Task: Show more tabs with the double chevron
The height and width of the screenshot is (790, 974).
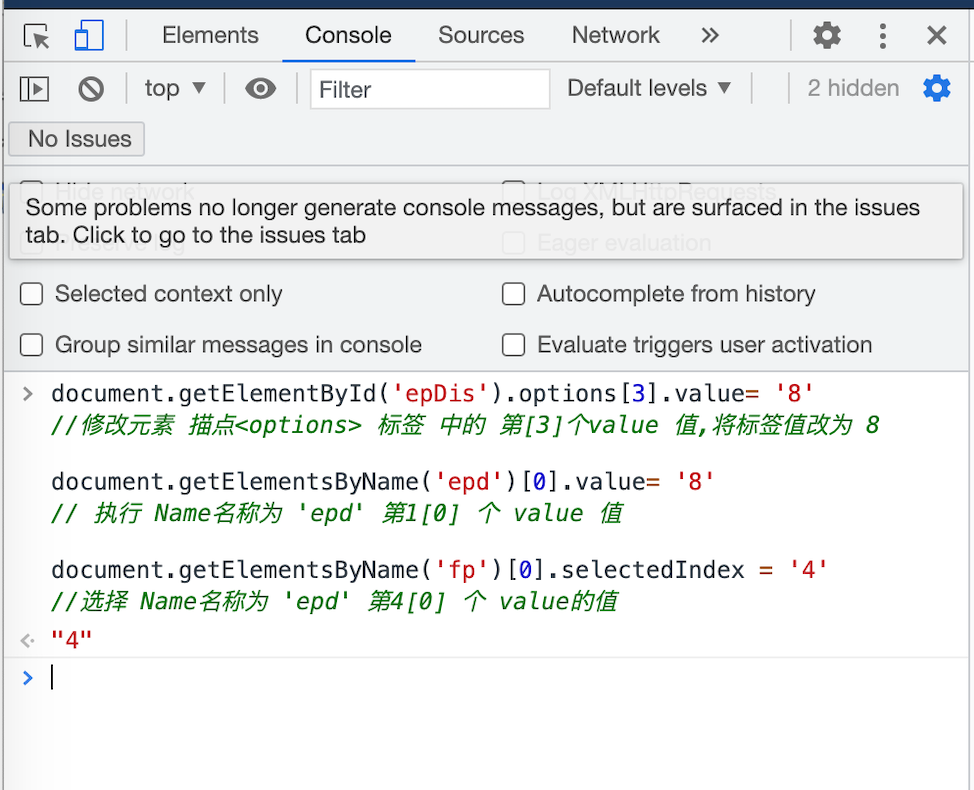Action: [710, 36]
